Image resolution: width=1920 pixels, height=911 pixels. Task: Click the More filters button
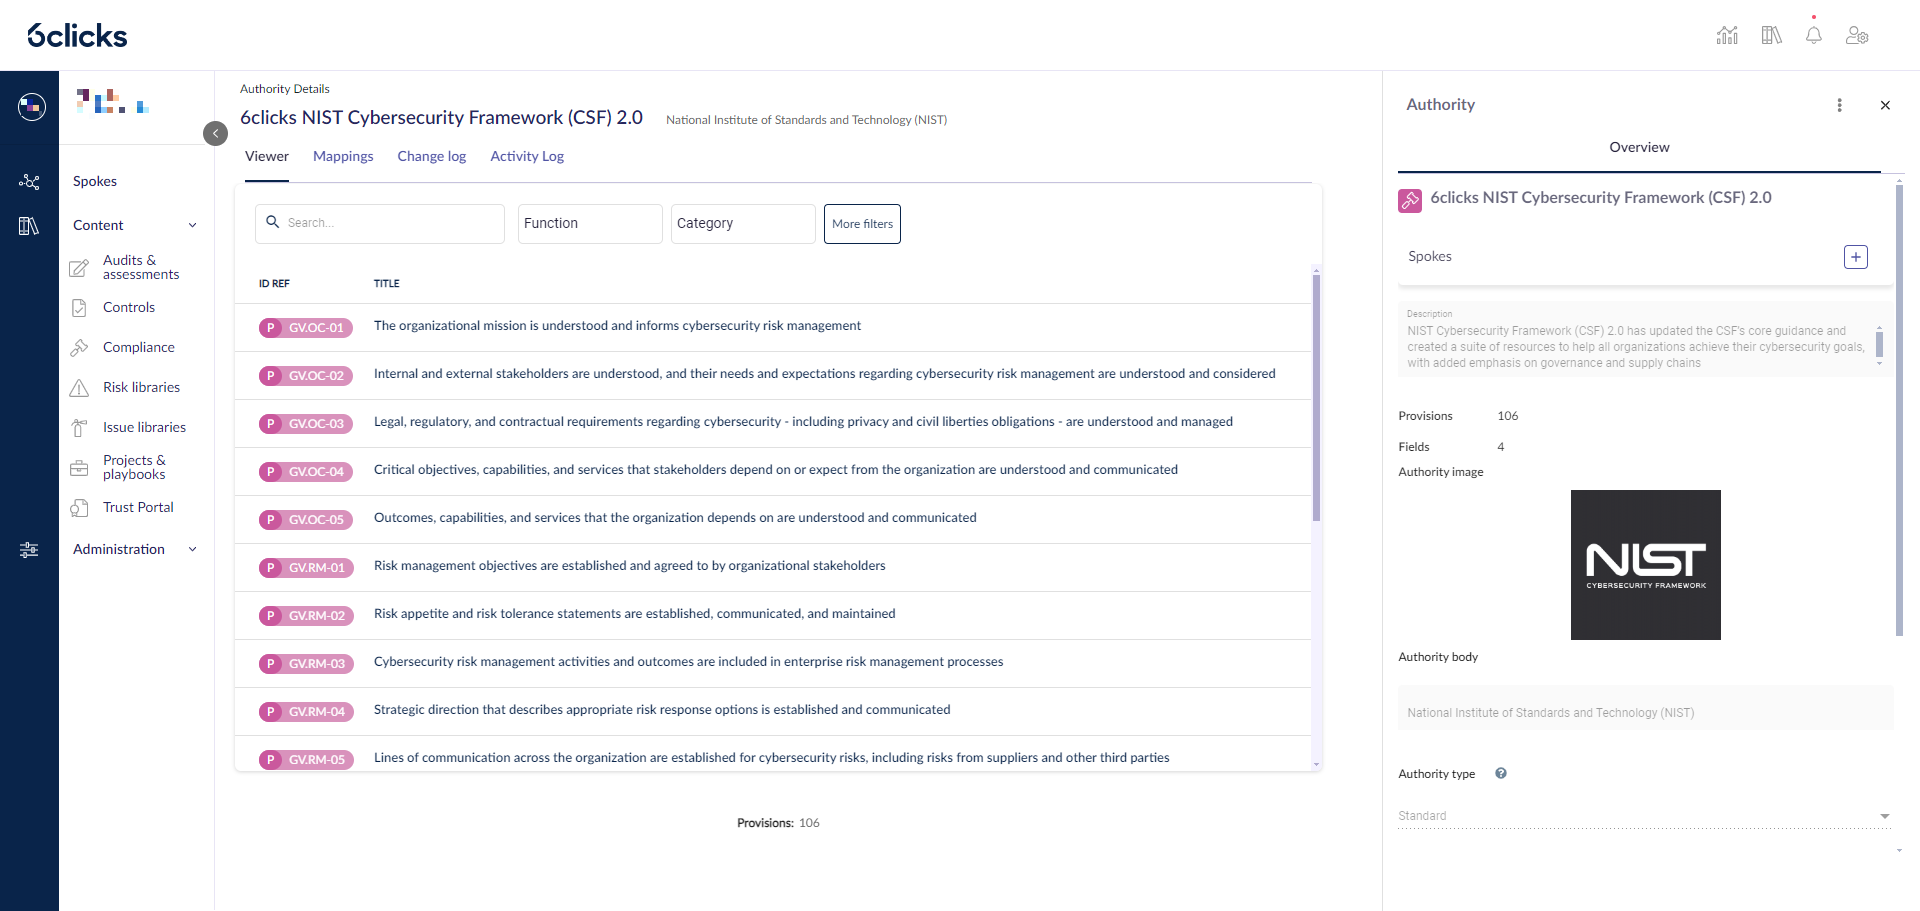point(862,224)
